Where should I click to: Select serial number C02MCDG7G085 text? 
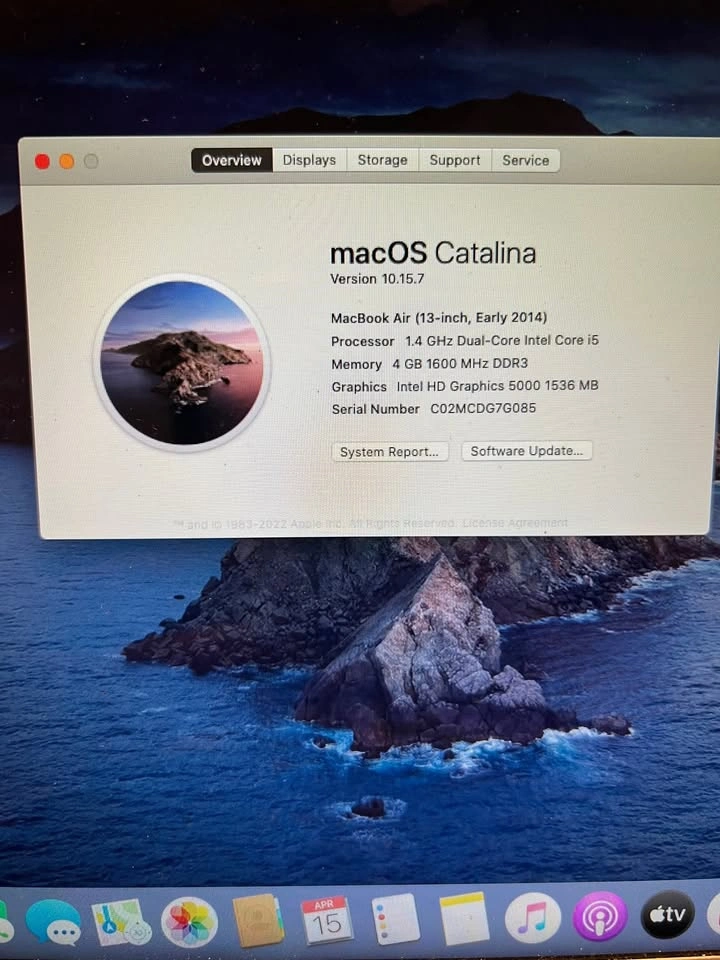(483, 408)
